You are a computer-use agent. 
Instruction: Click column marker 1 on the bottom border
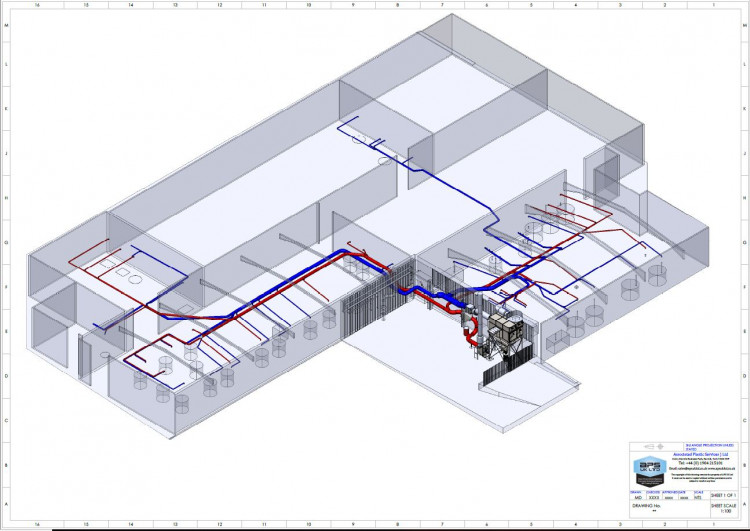pyautogui.click(x=712, y=525)
